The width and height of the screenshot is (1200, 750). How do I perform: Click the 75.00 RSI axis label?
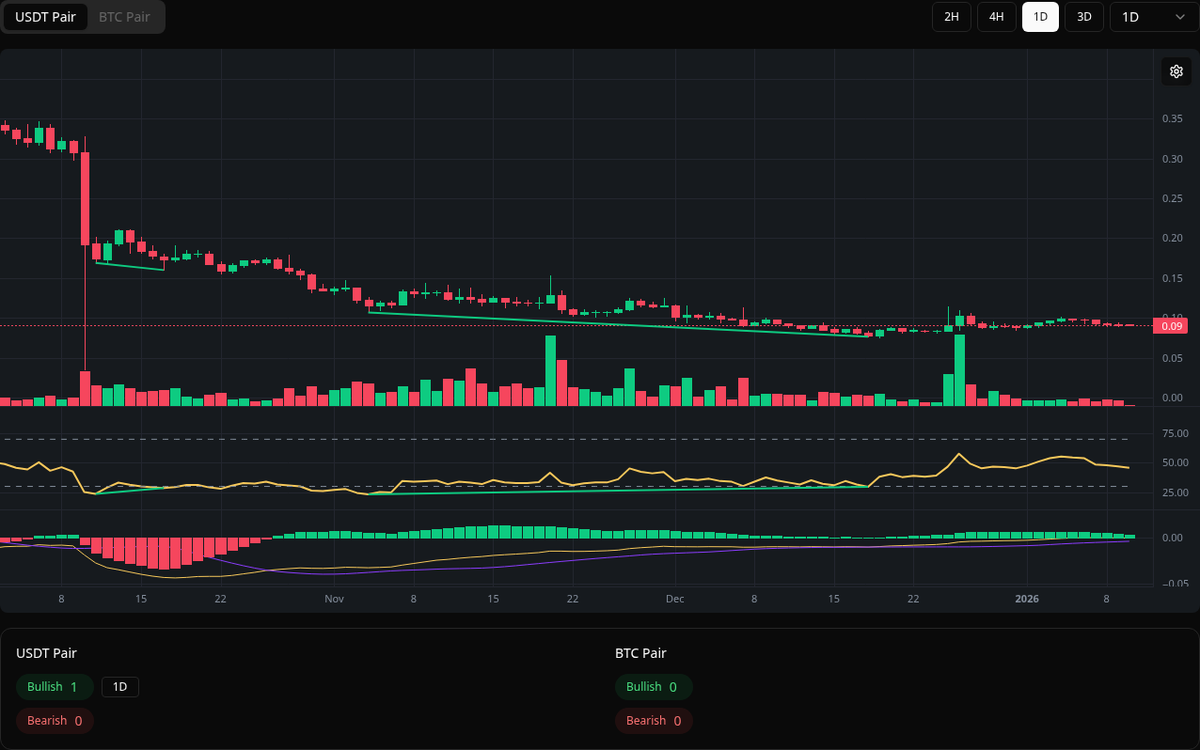pos(1175,433)
